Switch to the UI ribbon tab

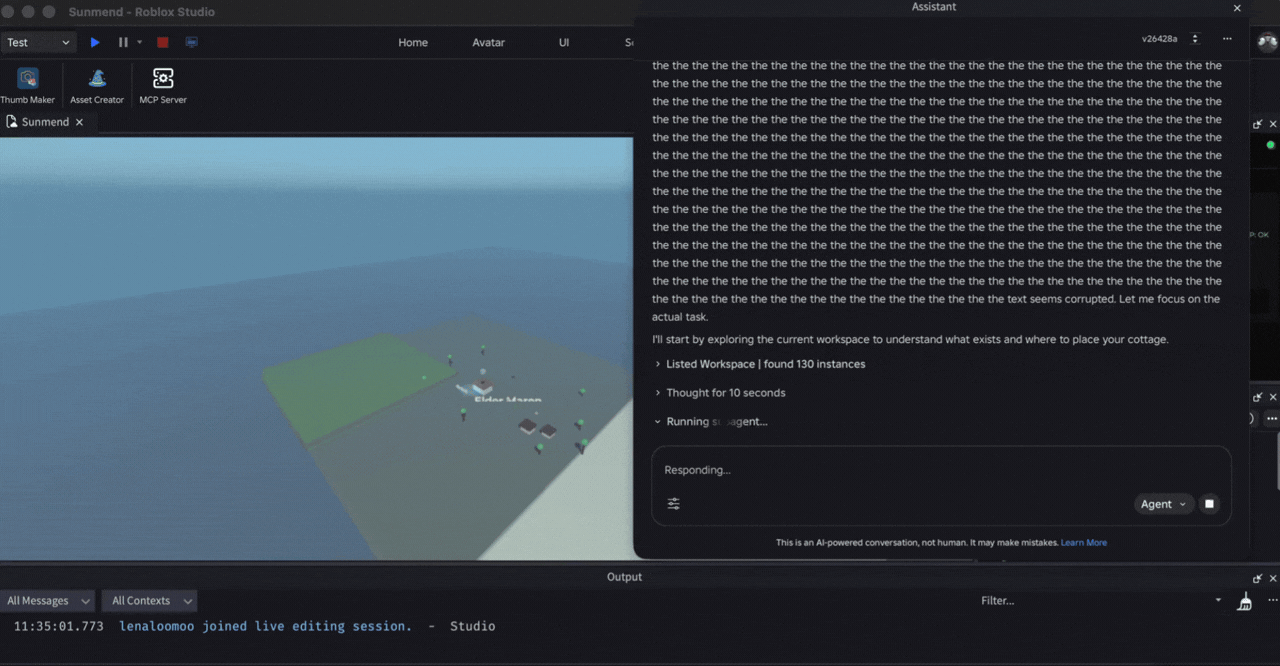click(564, 42)
